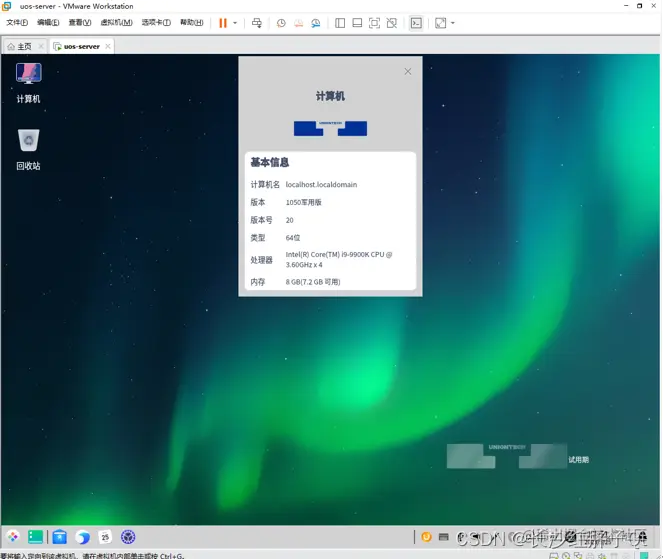Screen dimensions: 663x559
Task: Open the control center gear icon in the dock
Action: (x=128, y=537)
